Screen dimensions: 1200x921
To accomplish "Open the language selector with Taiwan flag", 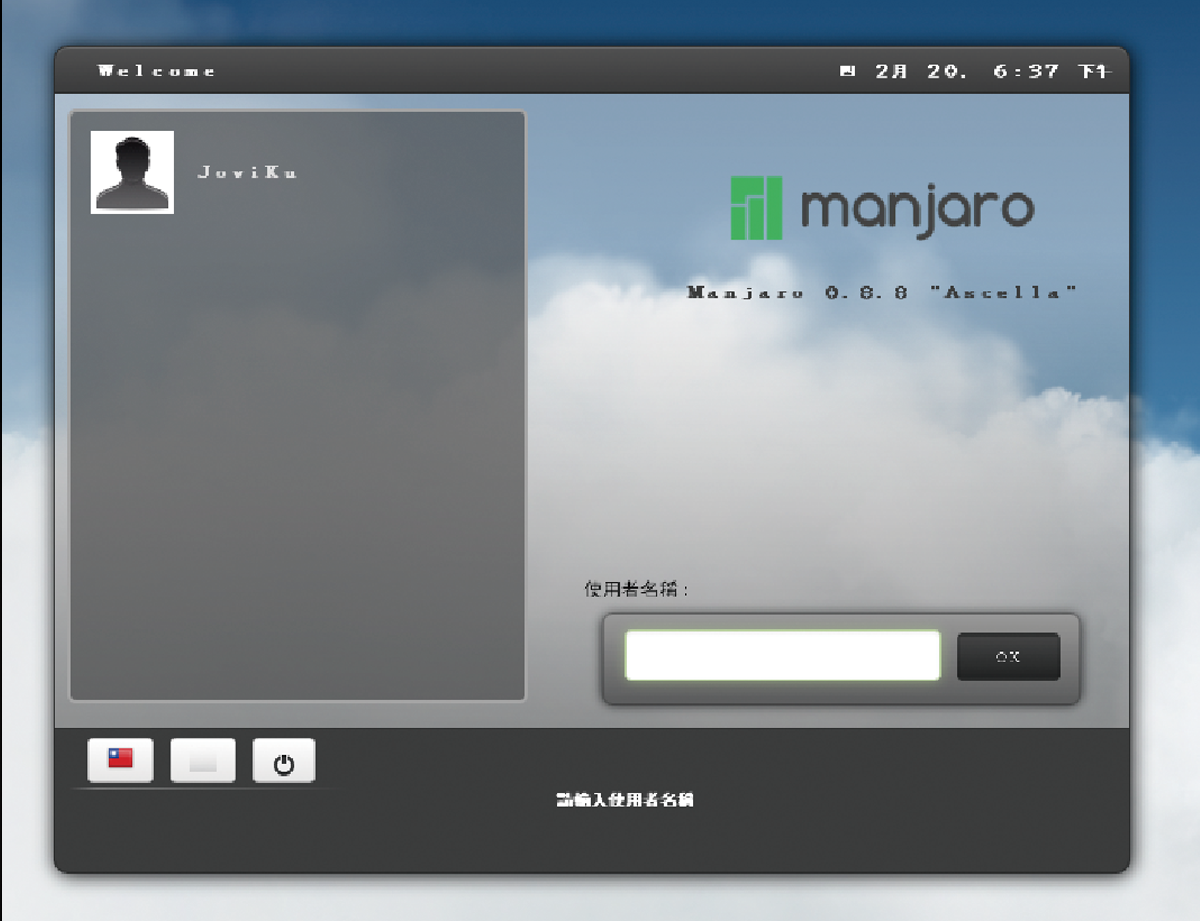I will (120, 760).
